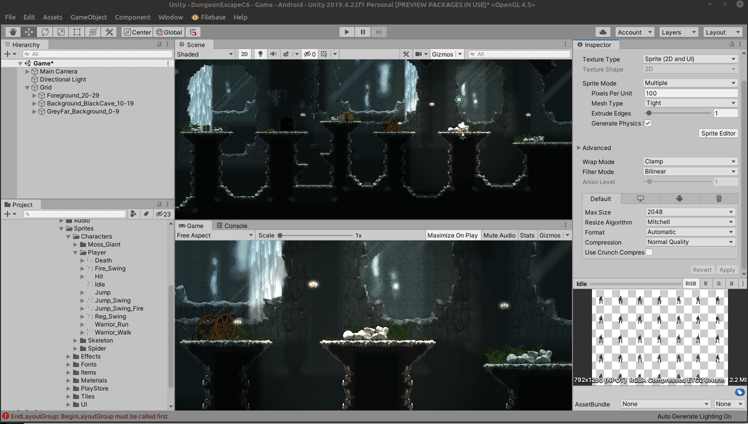Lock the Inspector panel
748x424 pixels.
click(x=732, y=44)
